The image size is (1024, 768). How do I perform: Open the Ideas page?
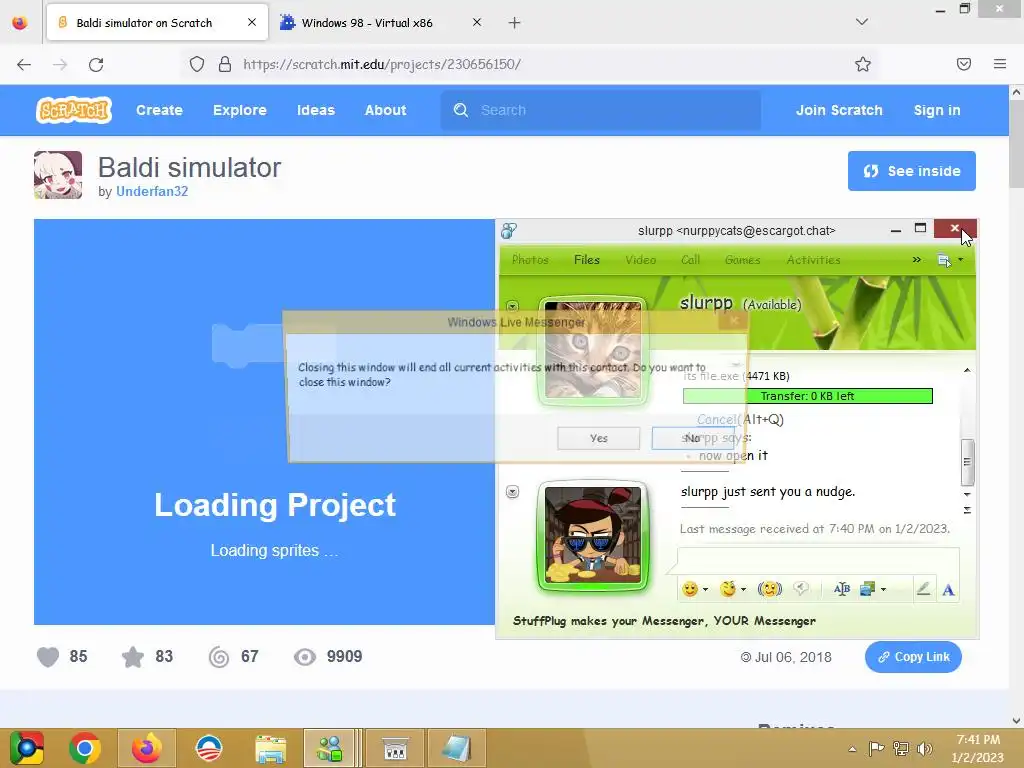(316, 110)
